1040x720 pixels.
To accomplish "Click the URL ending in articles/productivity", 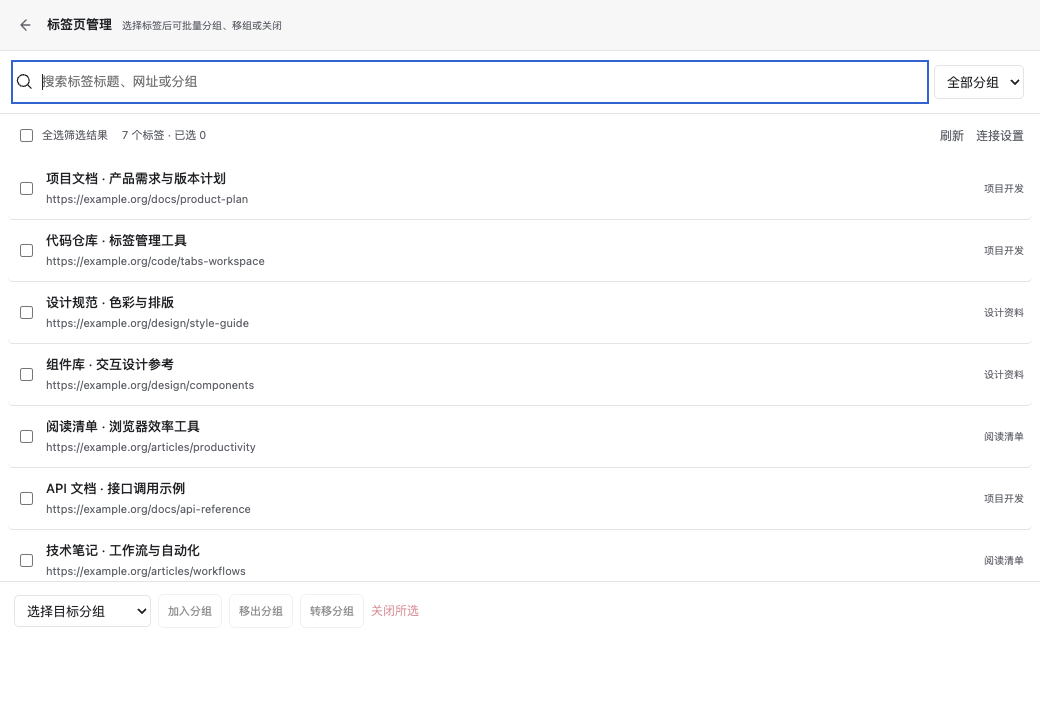I will (x=151, y=448).
